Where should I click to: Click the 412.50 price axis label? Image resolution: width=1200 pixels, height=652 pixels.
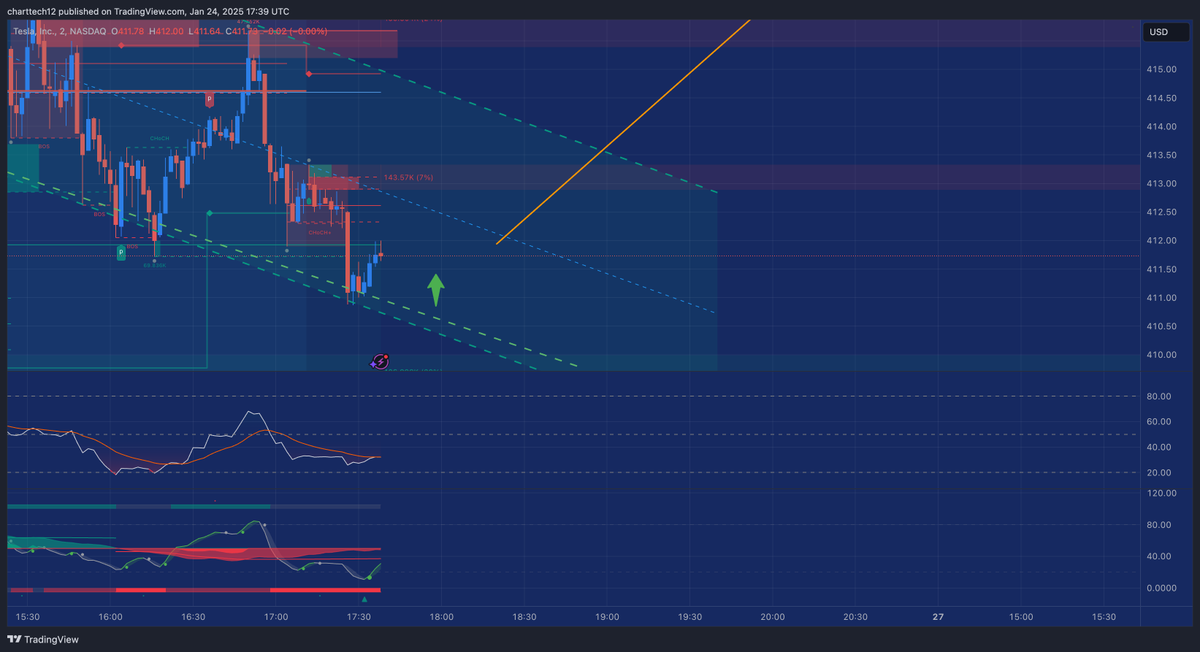(1161, 212)
